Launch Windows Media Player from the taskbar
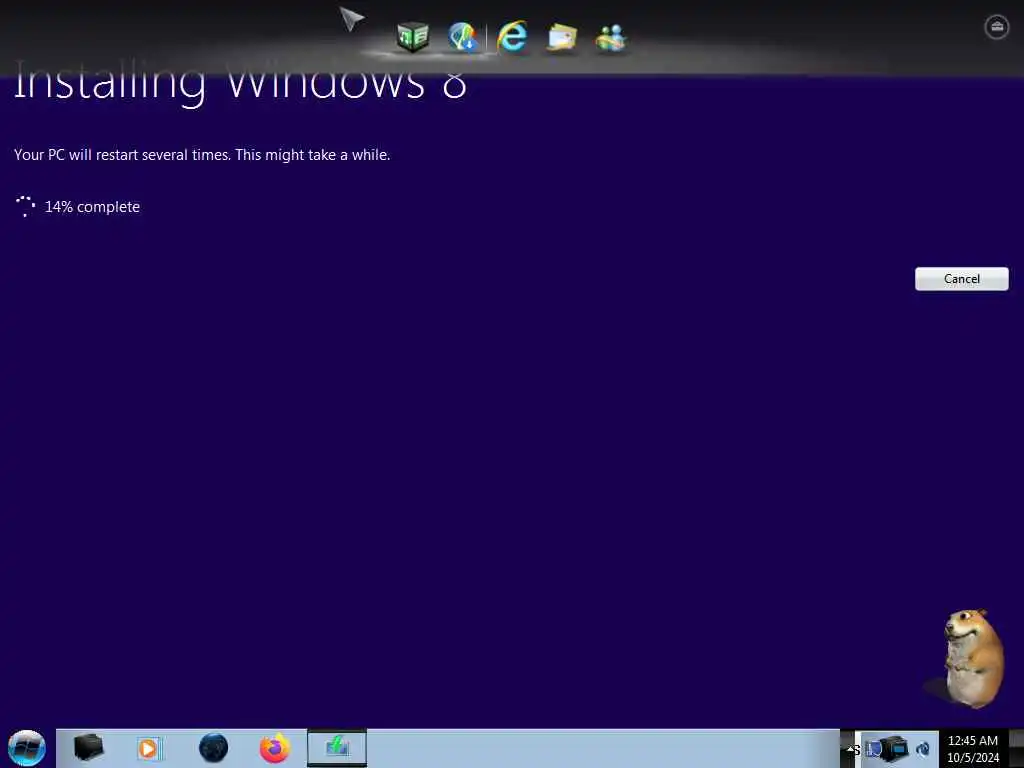 coord(148,748)
